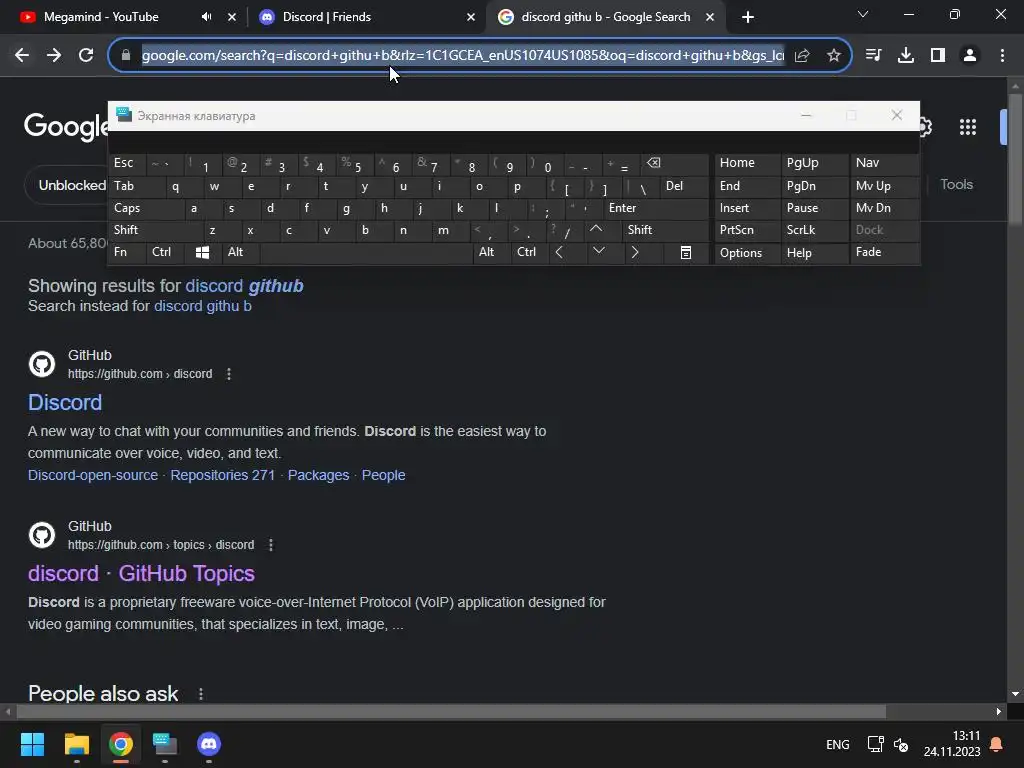
Task: Click the Help key on on-screen keyboard
Action: (x=814, y=253)
